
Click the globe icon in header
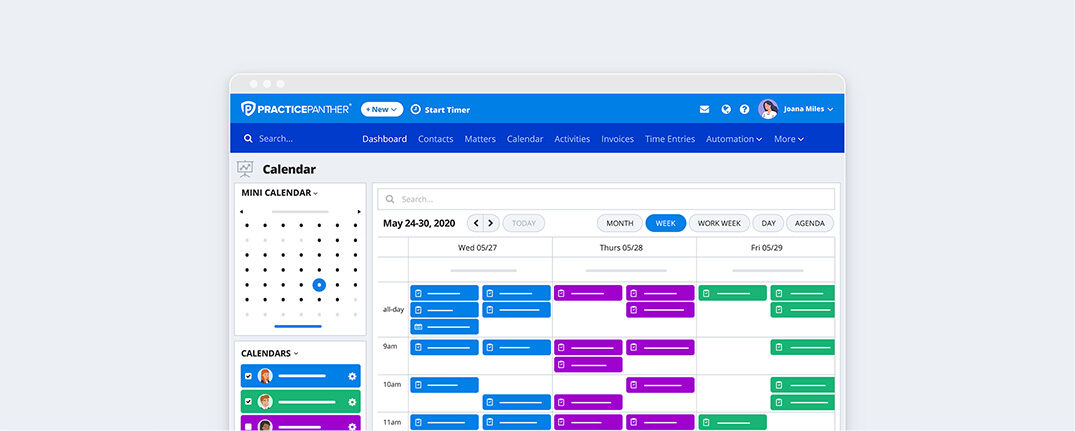point(726,110)
